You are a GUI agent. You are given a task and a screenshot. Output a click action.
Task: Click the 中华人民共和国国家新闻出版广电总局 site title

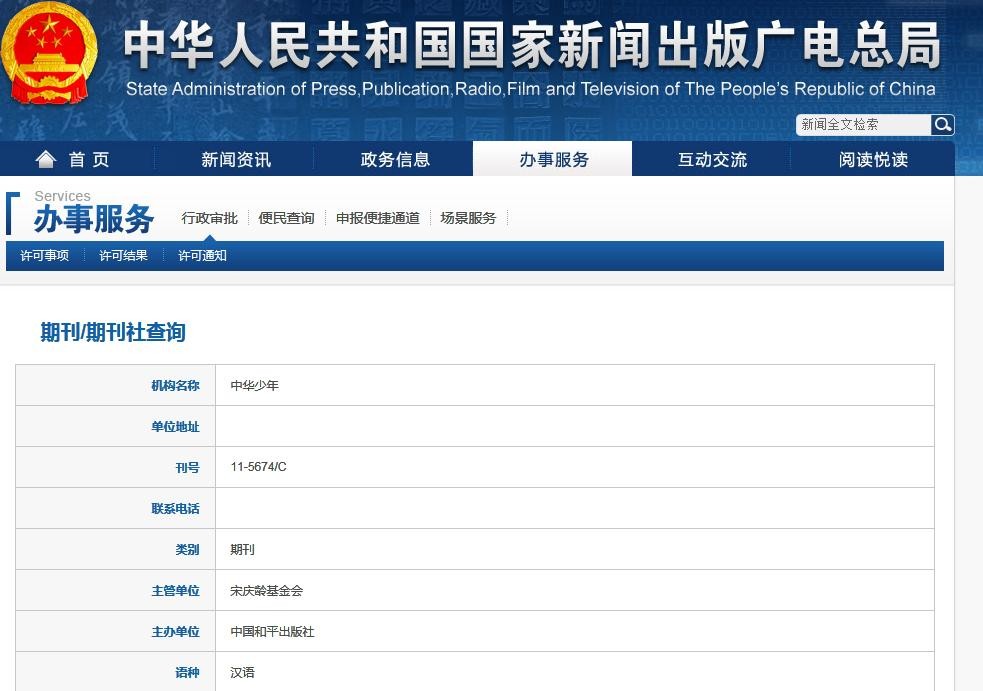point(532,45)
